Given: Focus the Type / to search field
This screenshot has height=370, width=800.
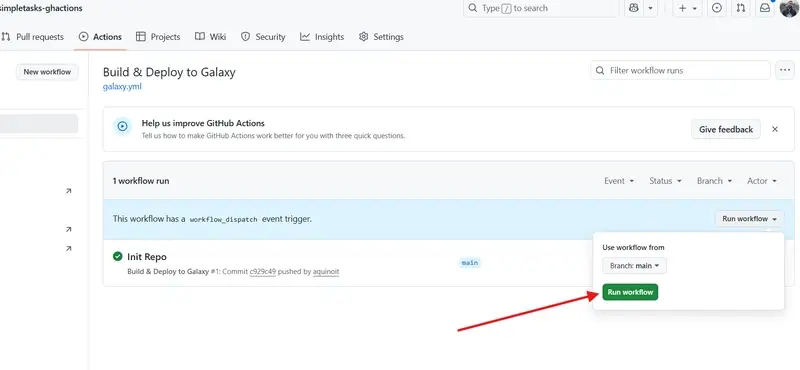Looking at the screenshot, I should coord(540,8).
